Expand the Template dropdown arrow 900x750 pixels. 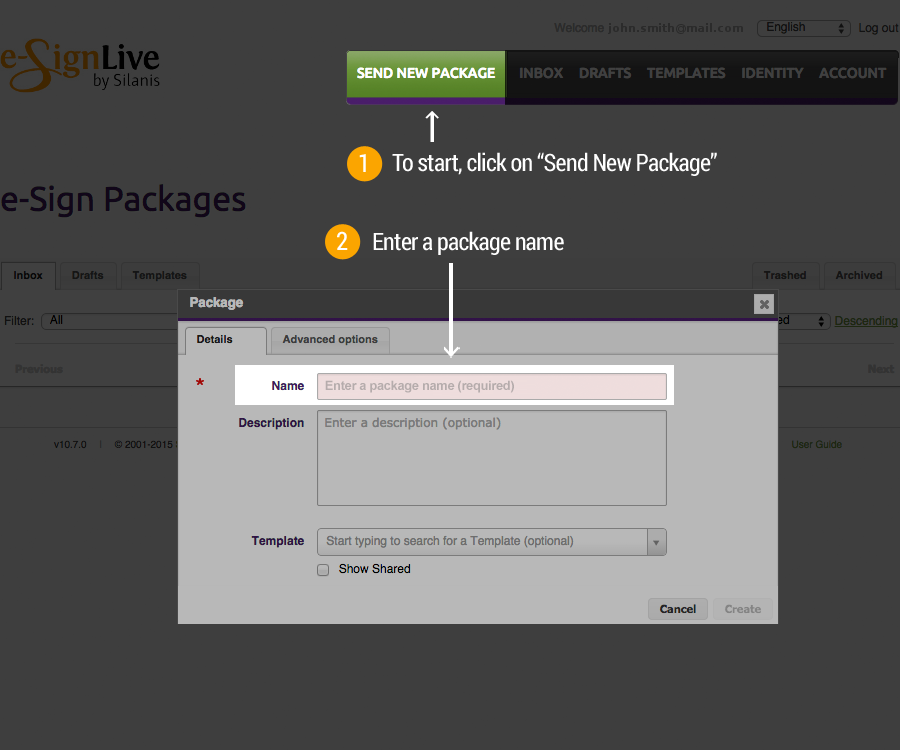pyautogui.click(x=656, y=542)
